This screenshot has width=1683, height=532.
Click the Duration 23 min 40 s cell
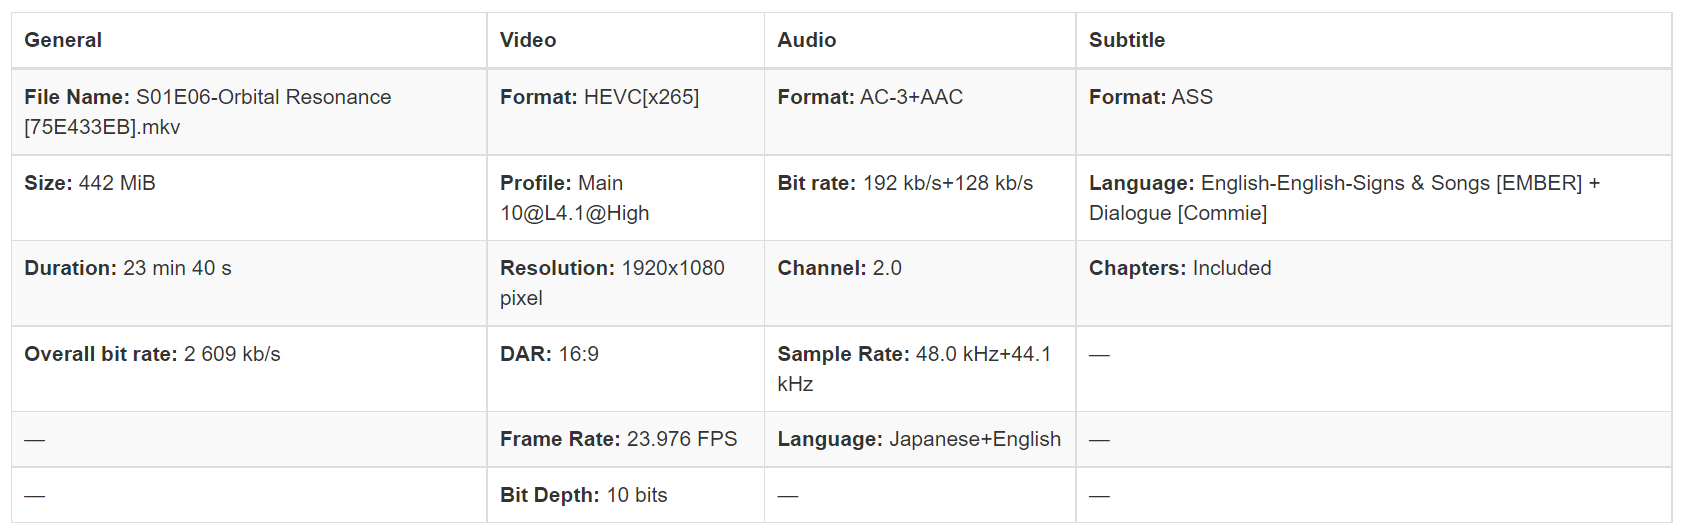128,268
